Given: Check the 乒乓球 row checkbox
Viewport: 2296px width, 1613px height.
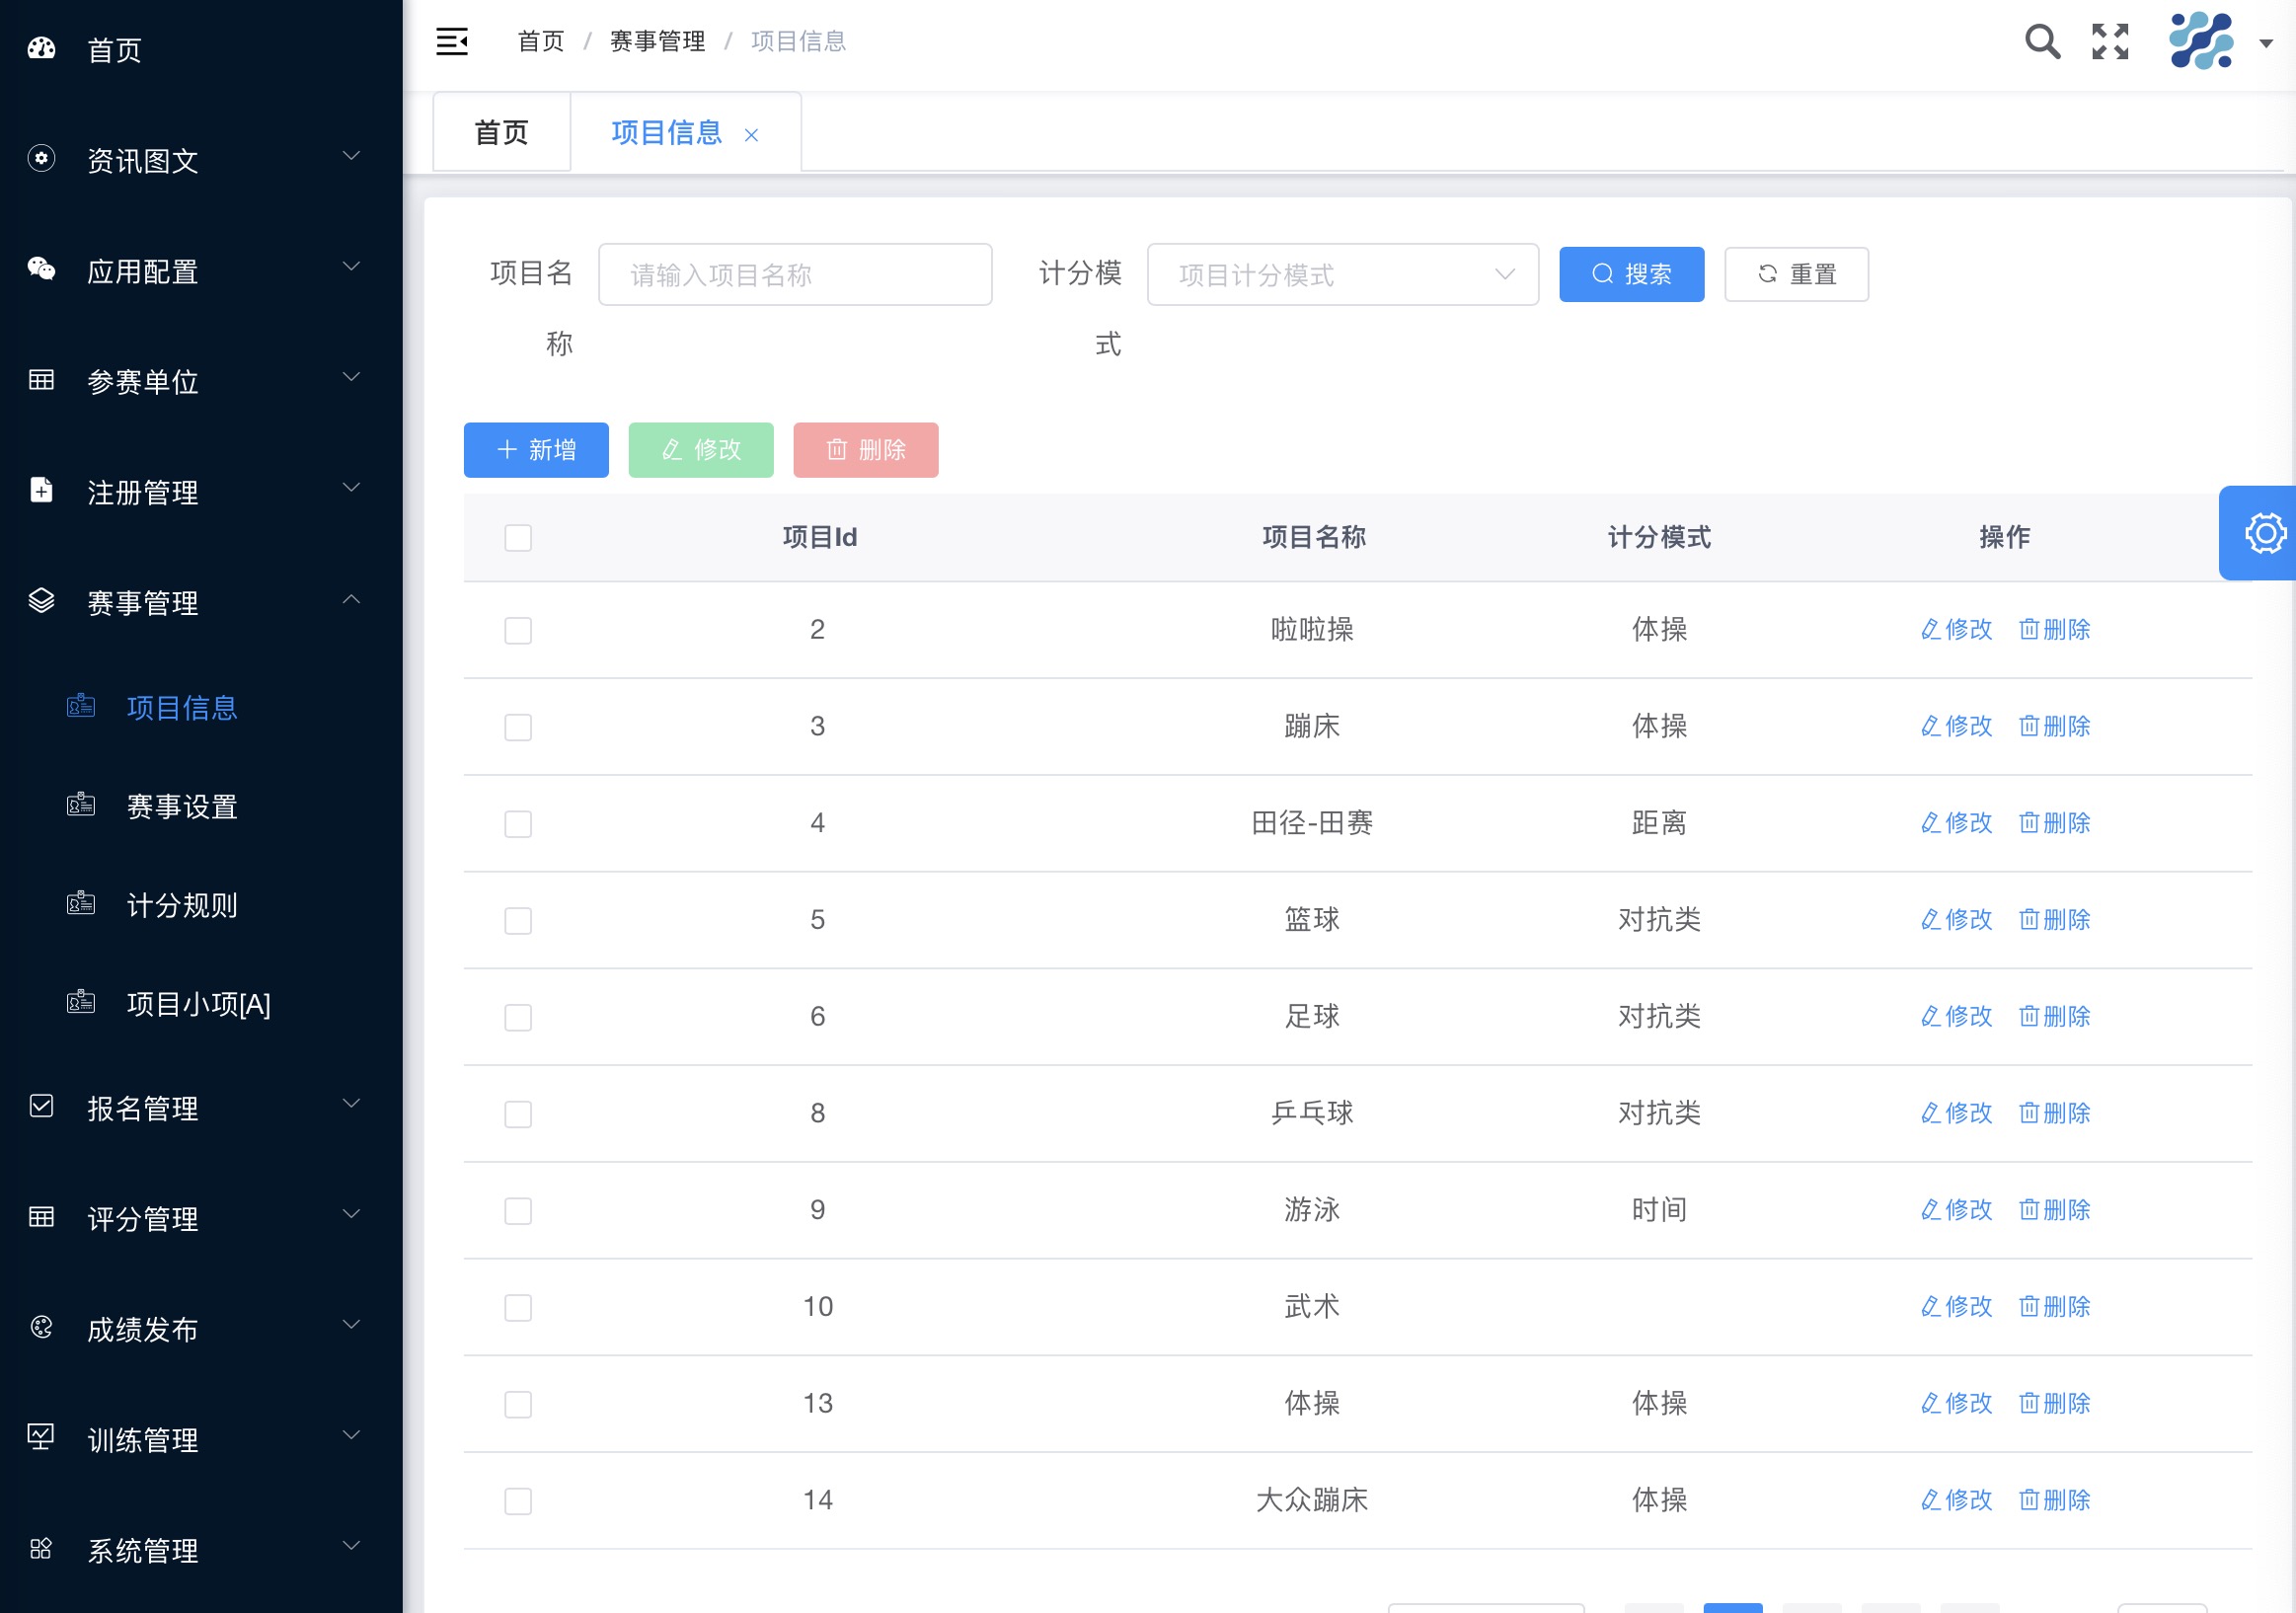Looking at the screenshot, I should pos(518,1115).
